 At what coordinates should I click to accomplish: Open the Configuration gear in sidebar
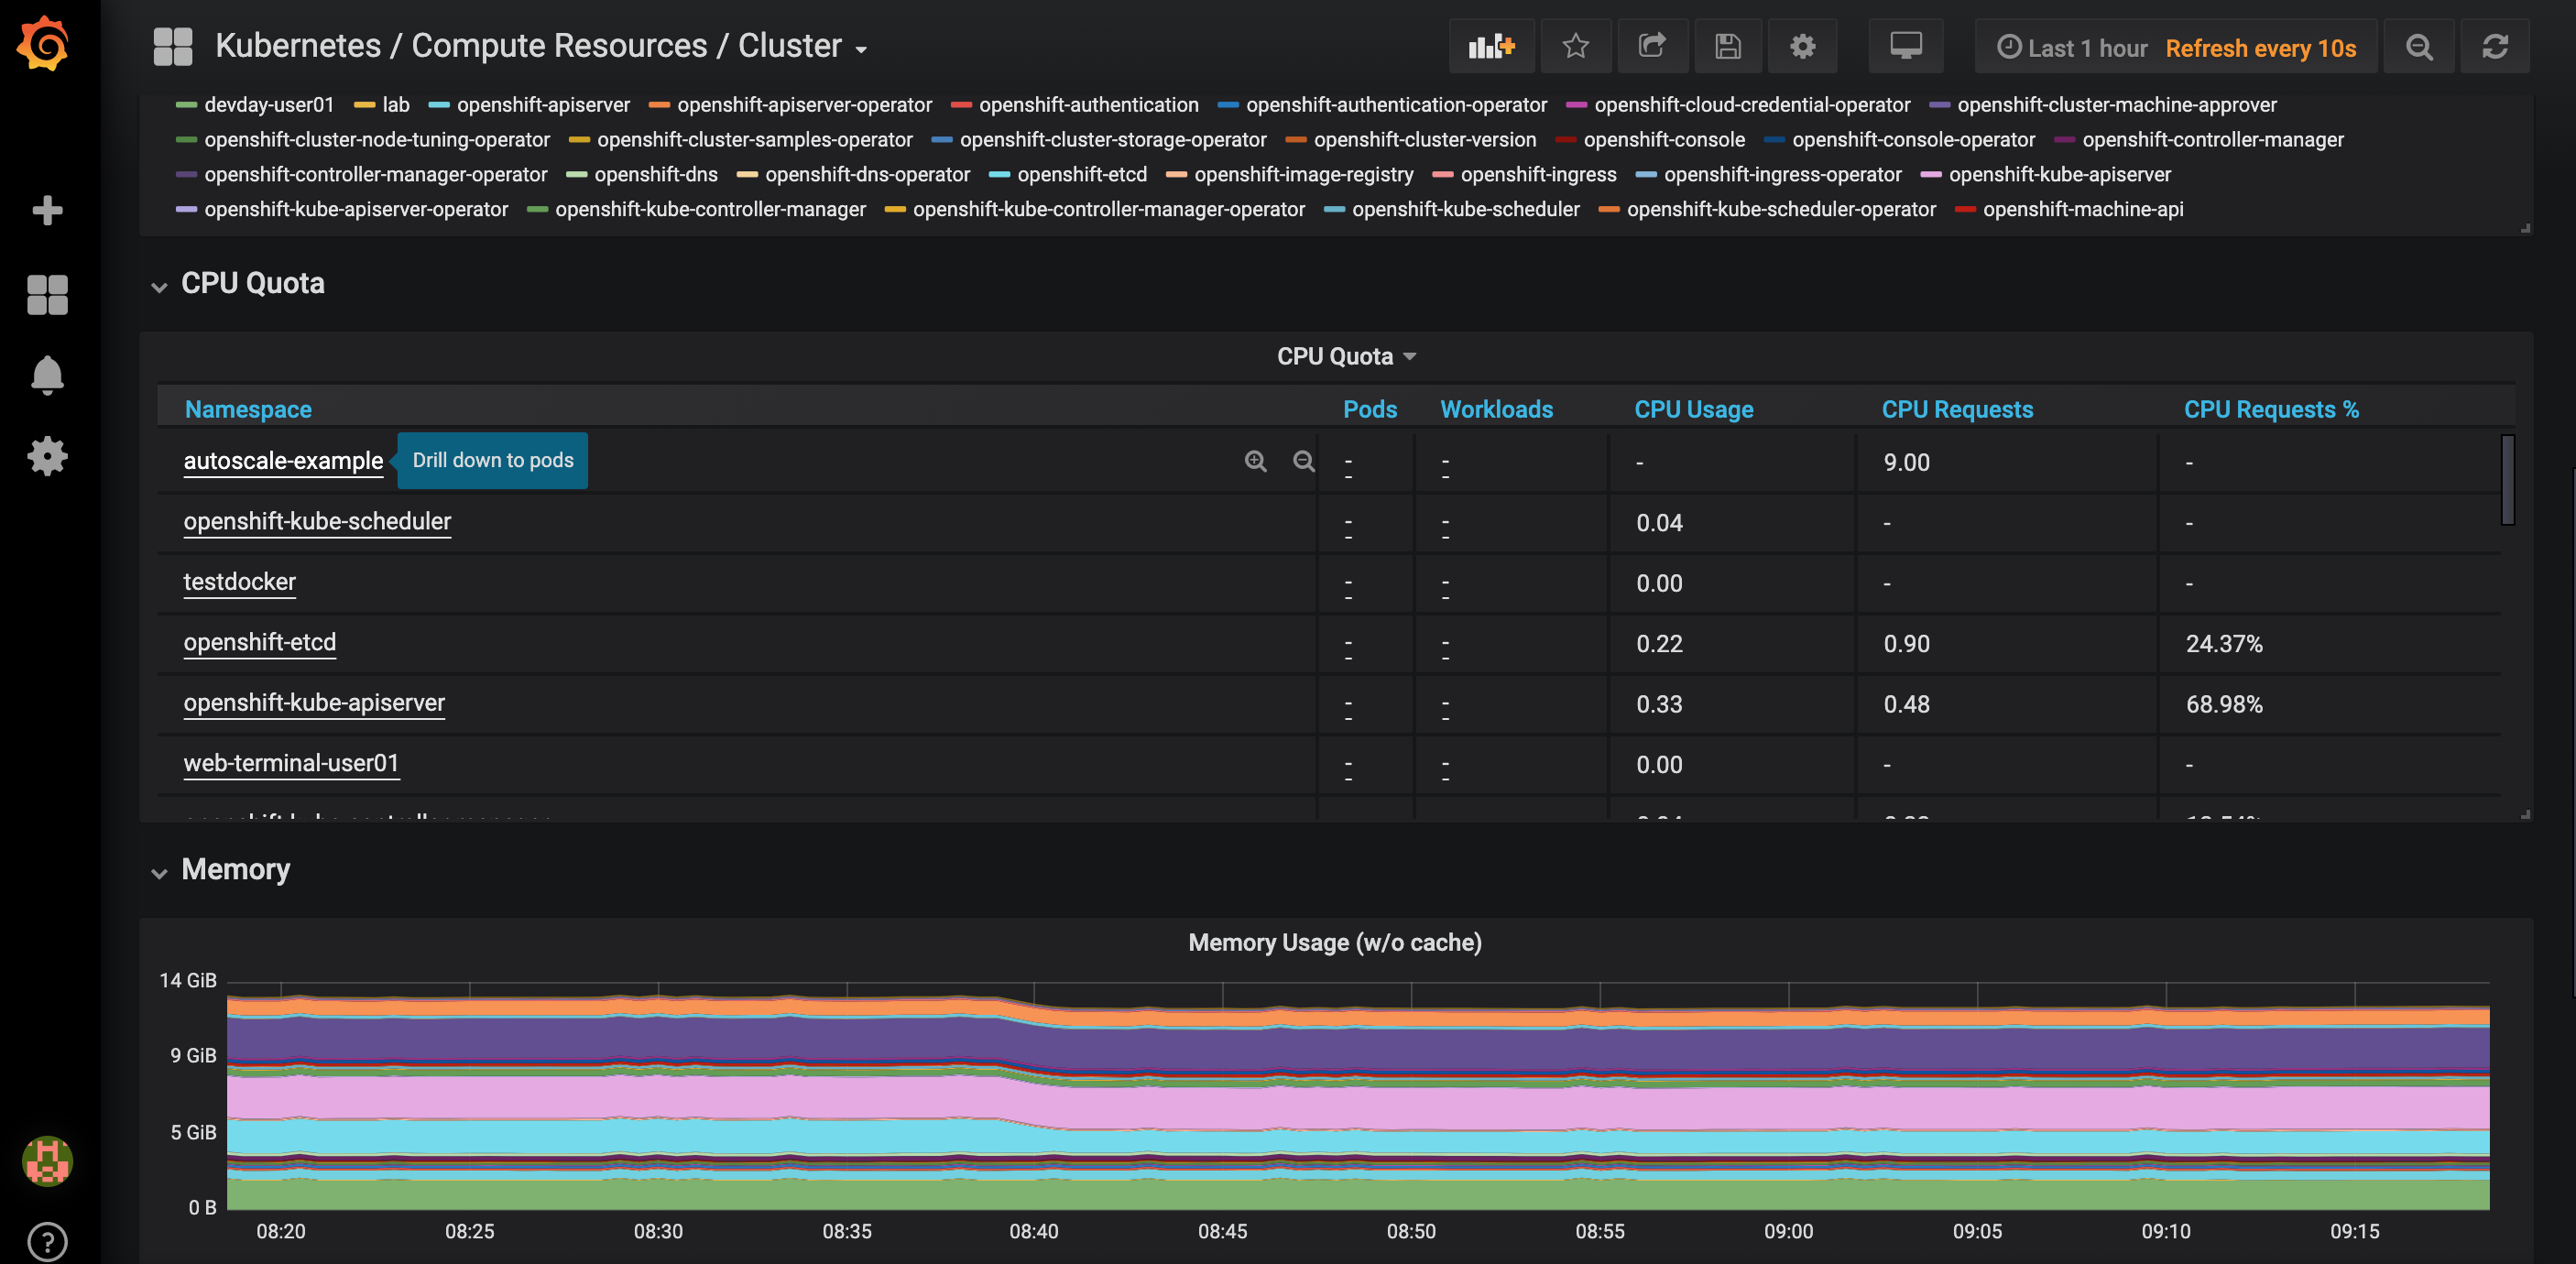pyautogui.click(x=47, y=456)
